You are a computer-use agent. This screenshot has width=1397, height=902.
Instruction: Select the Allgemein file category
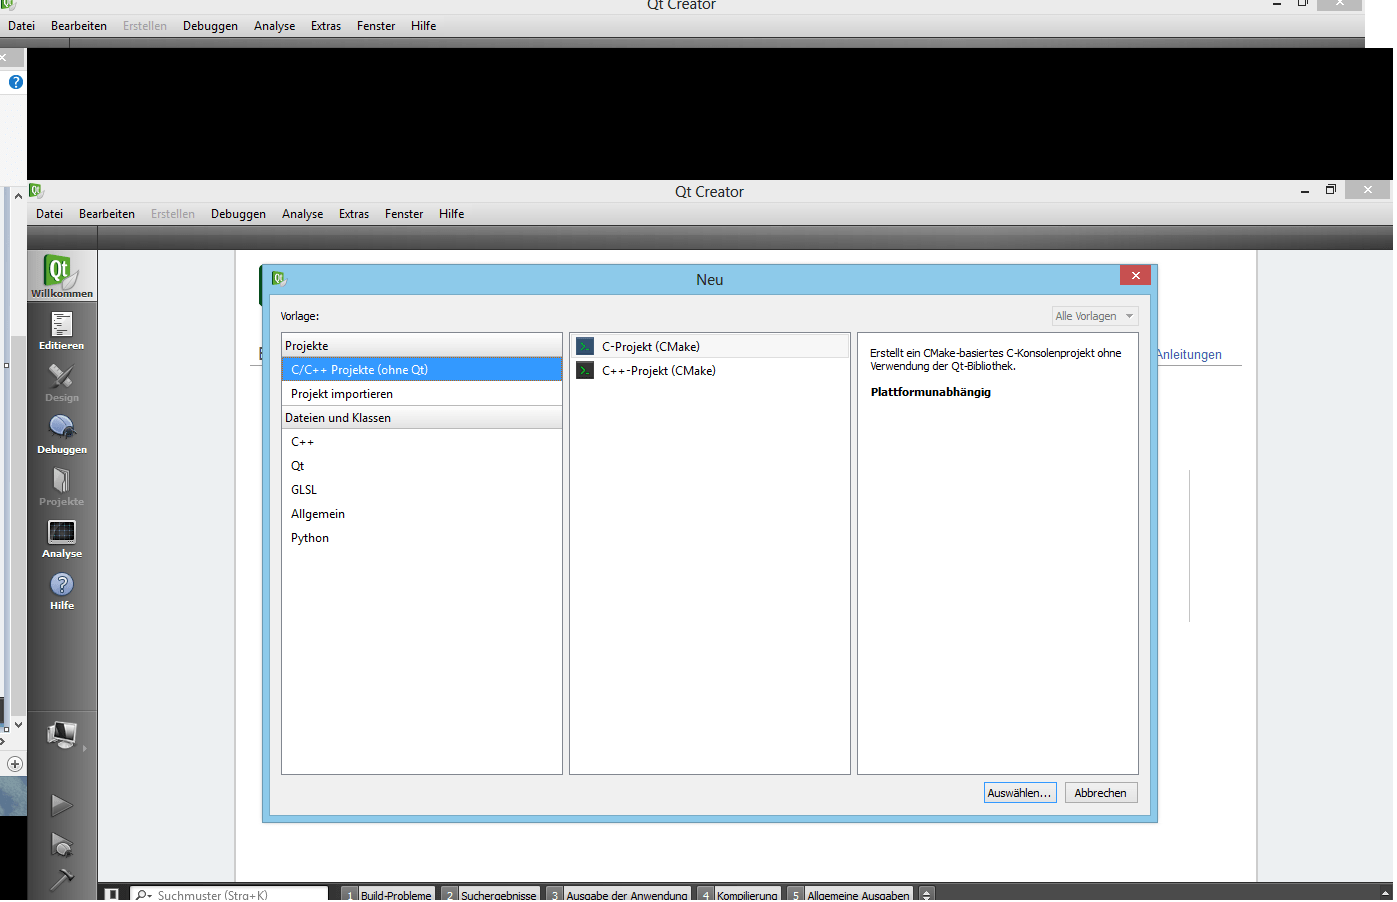422,514
